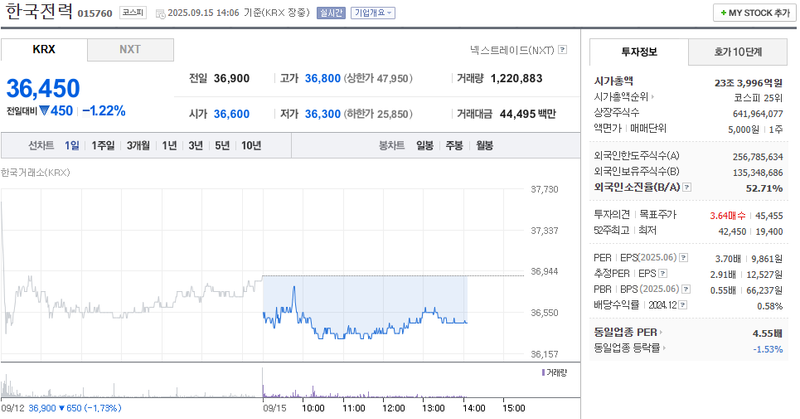Screen dimensions: 800x419
Task: Click the plus icon in MY STOCK 추가
Action: [723, 13]
